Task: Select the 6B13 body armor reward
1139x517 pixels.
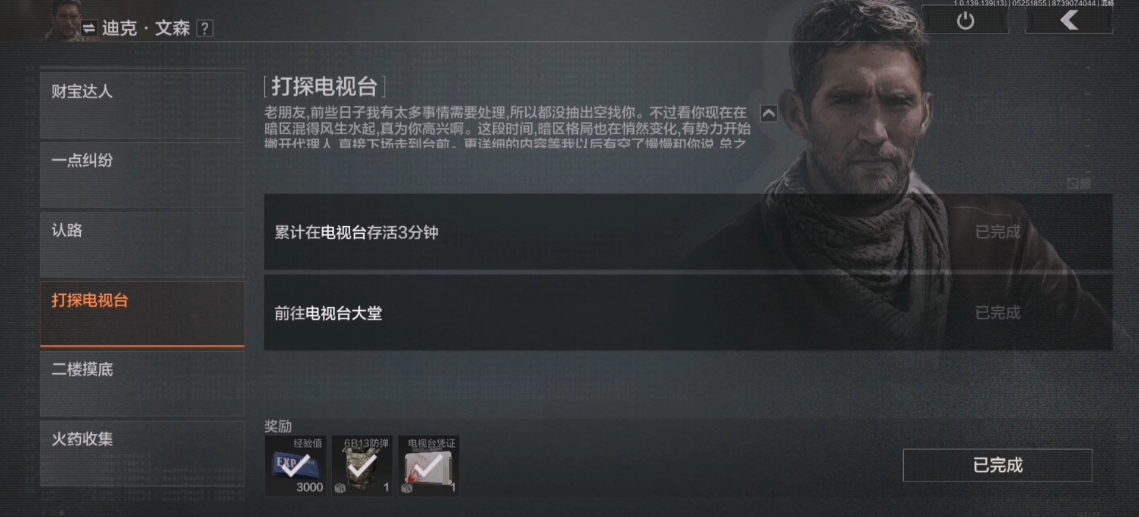Action: (362, 465)
